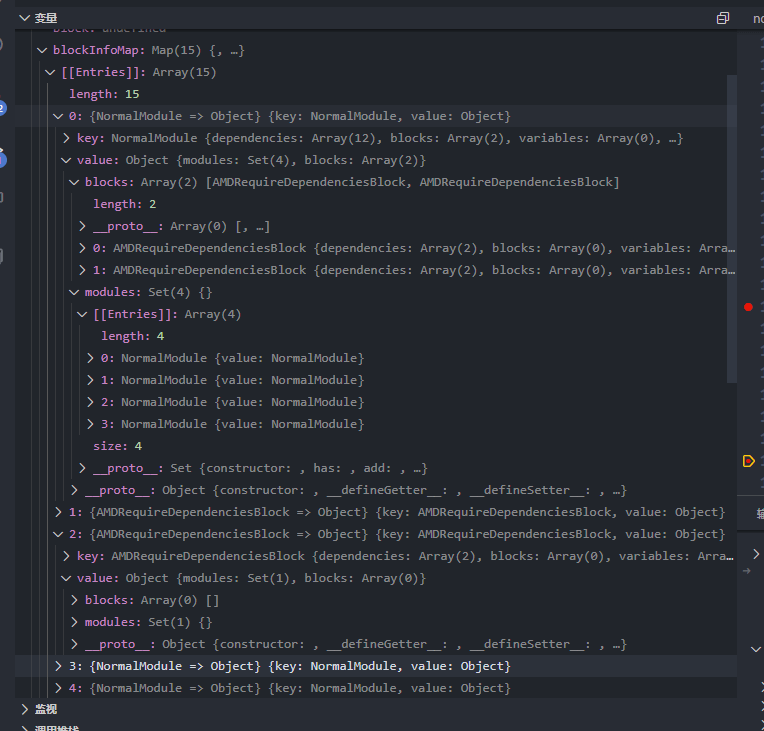The image size is (764, 731).
Task: Click the Variables panel vertical scrollbar
Action: (x=731, y=230)
